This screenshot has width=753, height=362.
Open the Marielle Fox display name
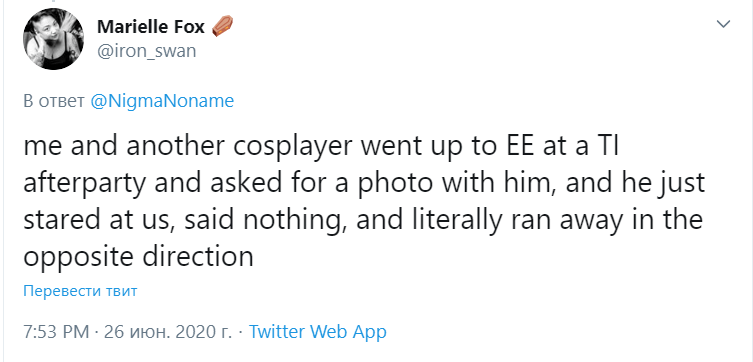pos(151,27)
